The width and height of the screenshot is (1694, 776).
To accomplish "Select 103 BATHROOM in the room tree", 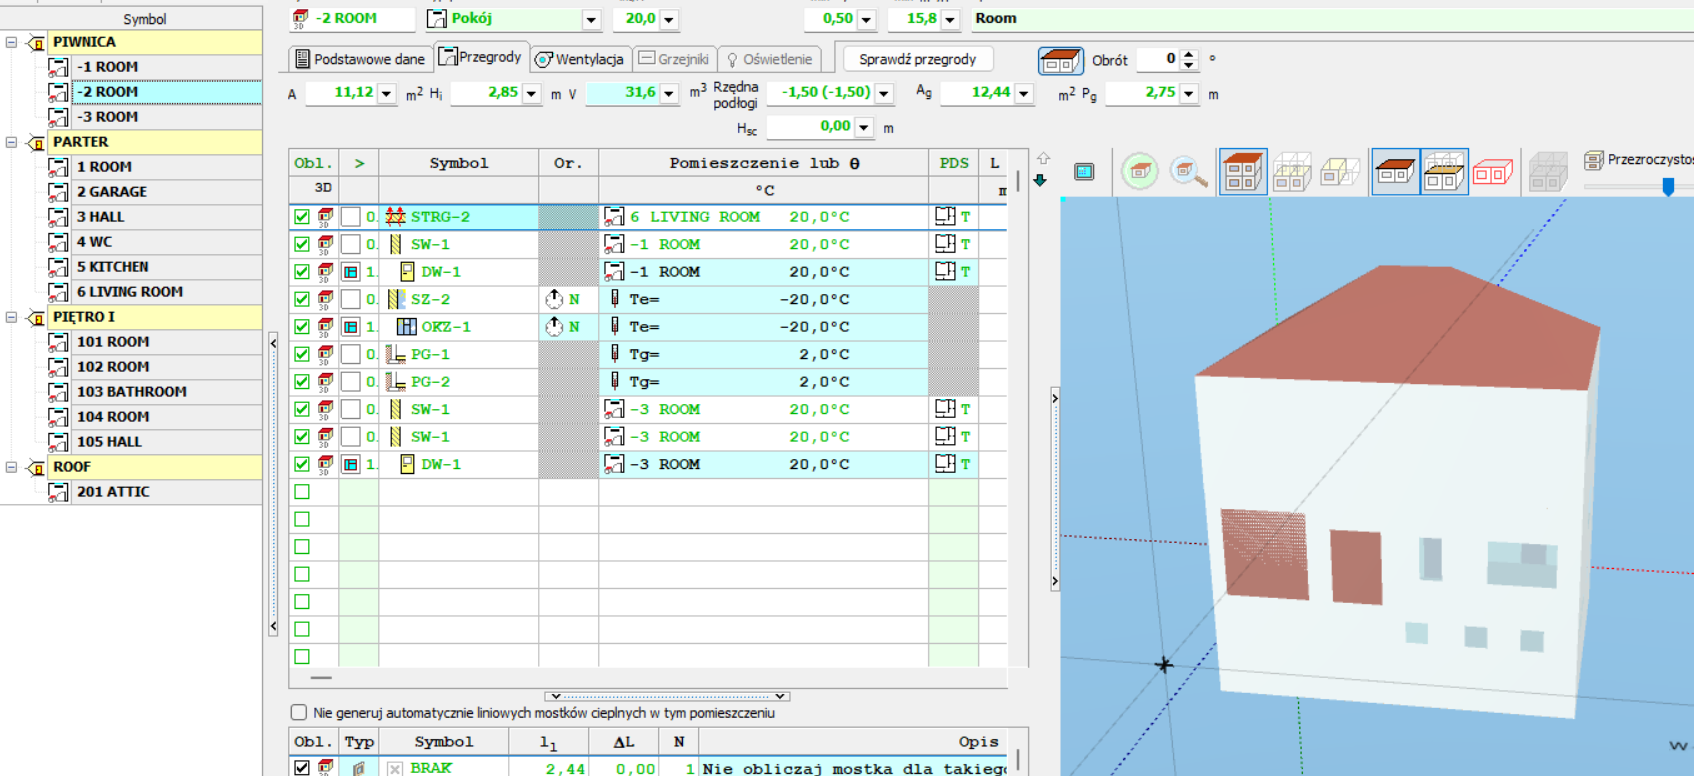I will click(131, 392).
